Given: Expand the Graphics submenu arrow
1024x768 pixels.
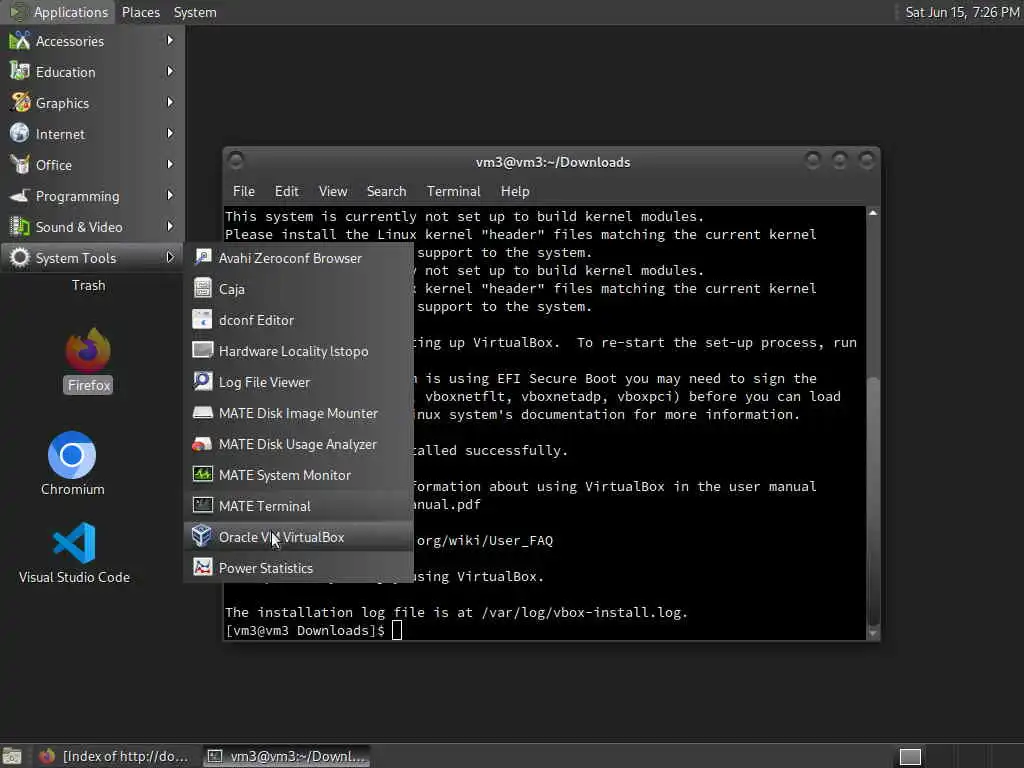Looking at the screenshot, I should click(x=170, y=103).
